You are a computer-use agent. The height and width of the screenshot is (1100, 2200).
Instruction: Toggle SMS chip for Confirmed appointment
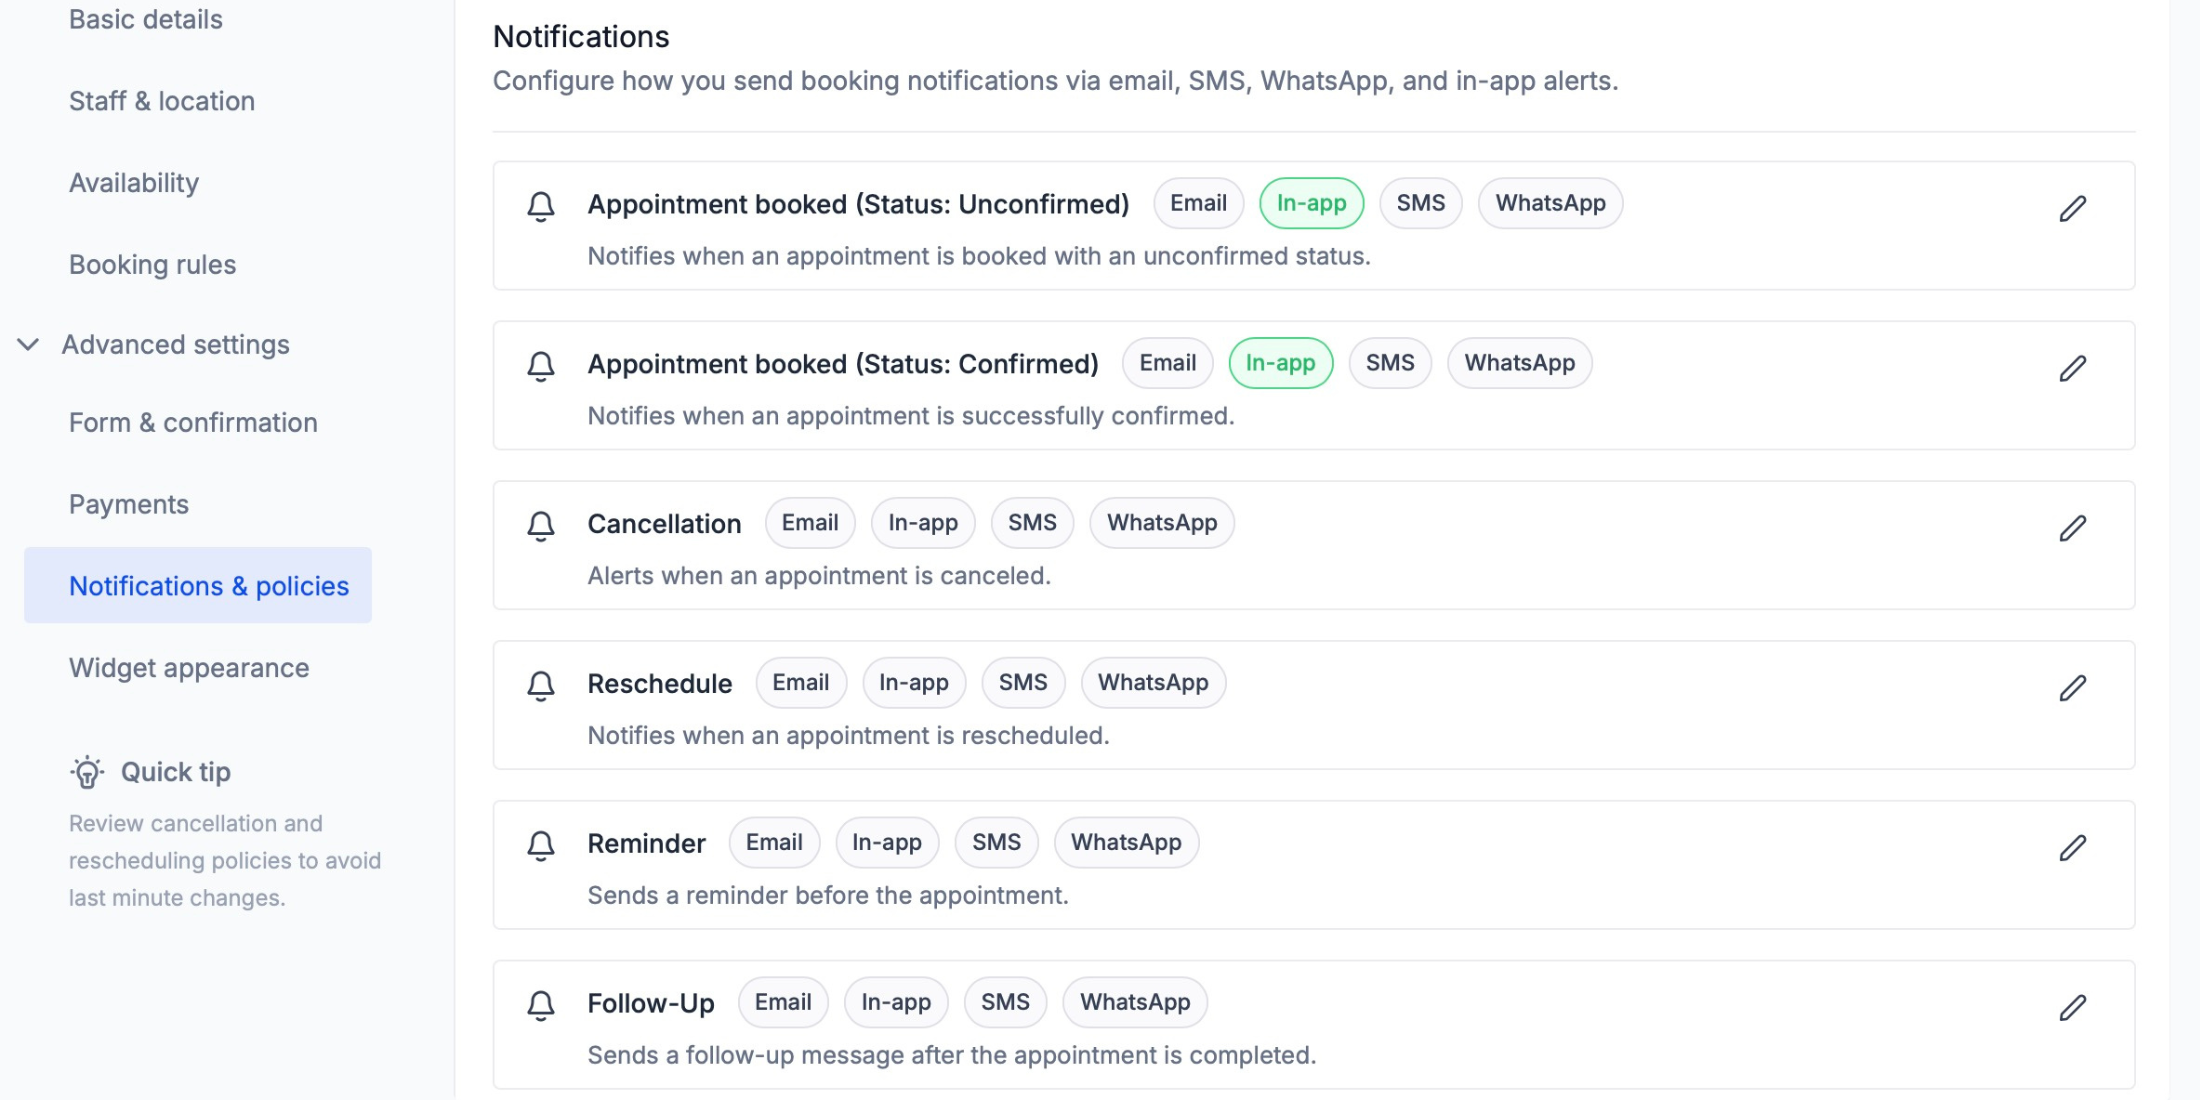click(1390, 363)
